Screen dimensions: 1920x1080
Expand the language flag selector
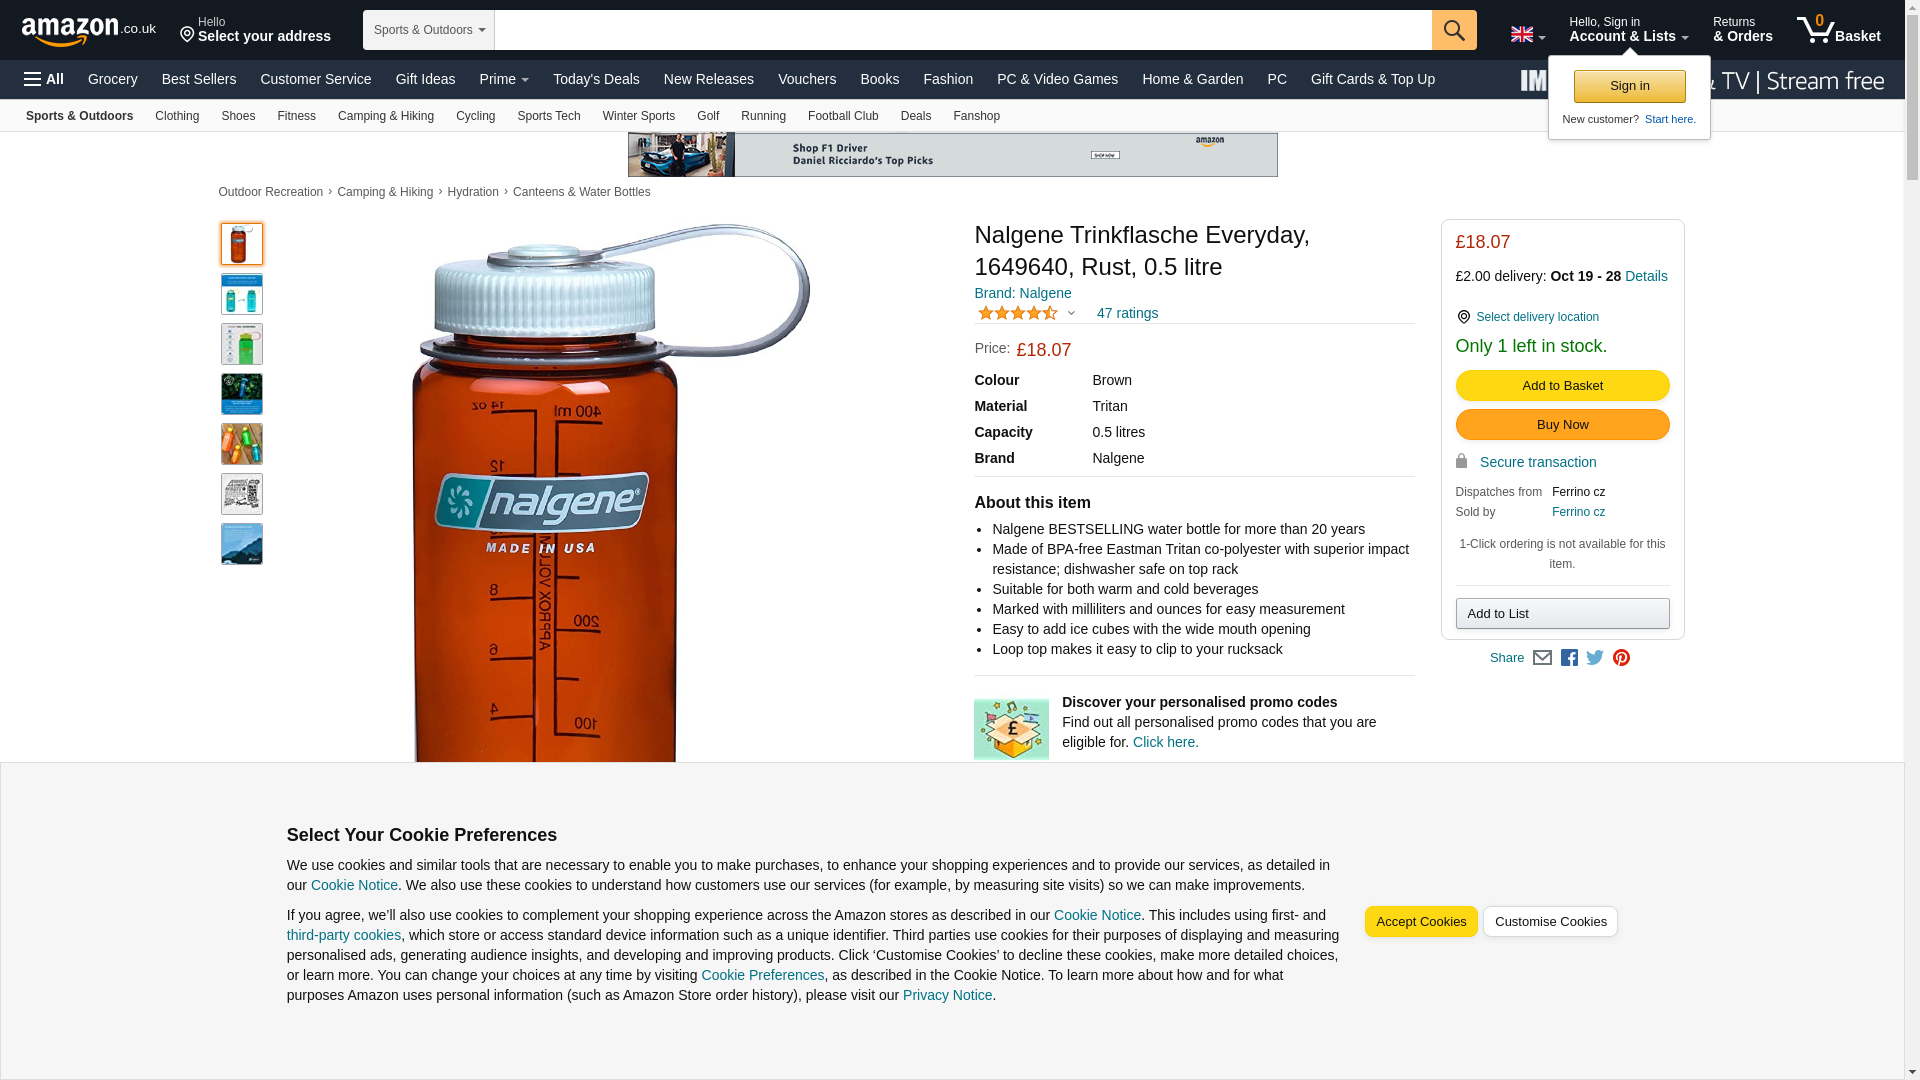1527,35
